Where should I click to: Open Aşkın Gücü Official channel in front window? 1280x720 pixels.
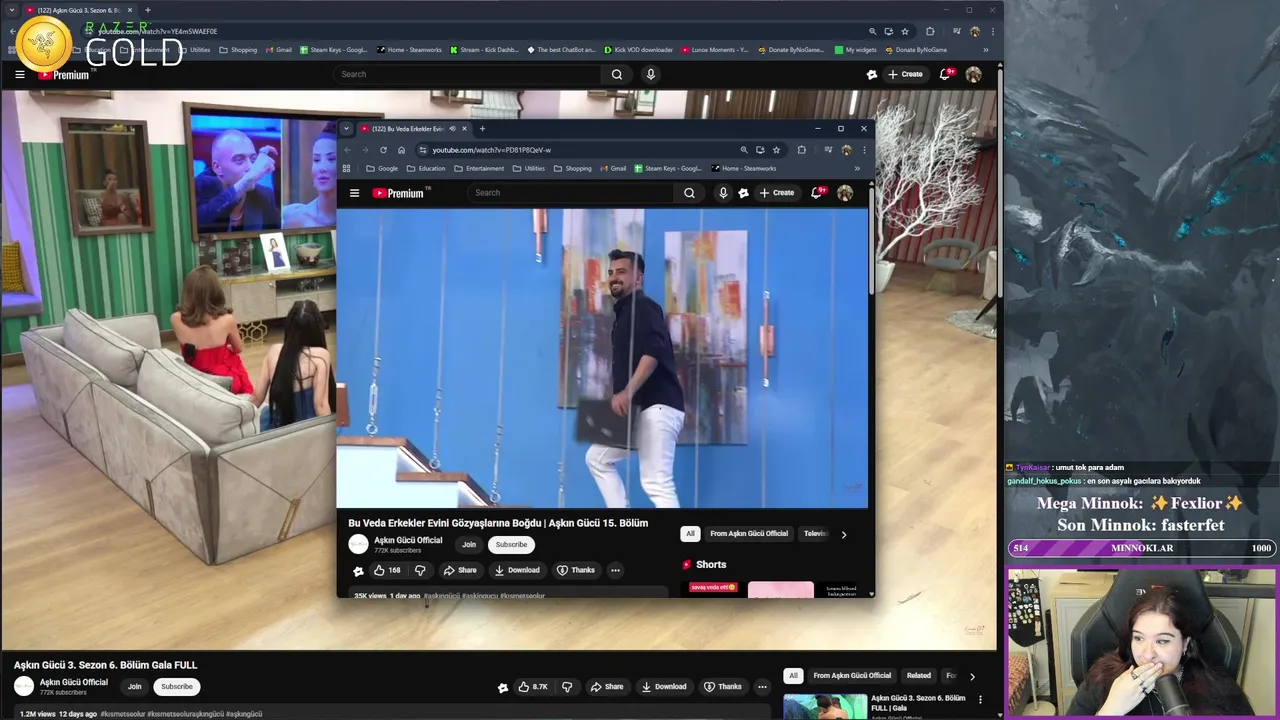(x=408, y=540)
